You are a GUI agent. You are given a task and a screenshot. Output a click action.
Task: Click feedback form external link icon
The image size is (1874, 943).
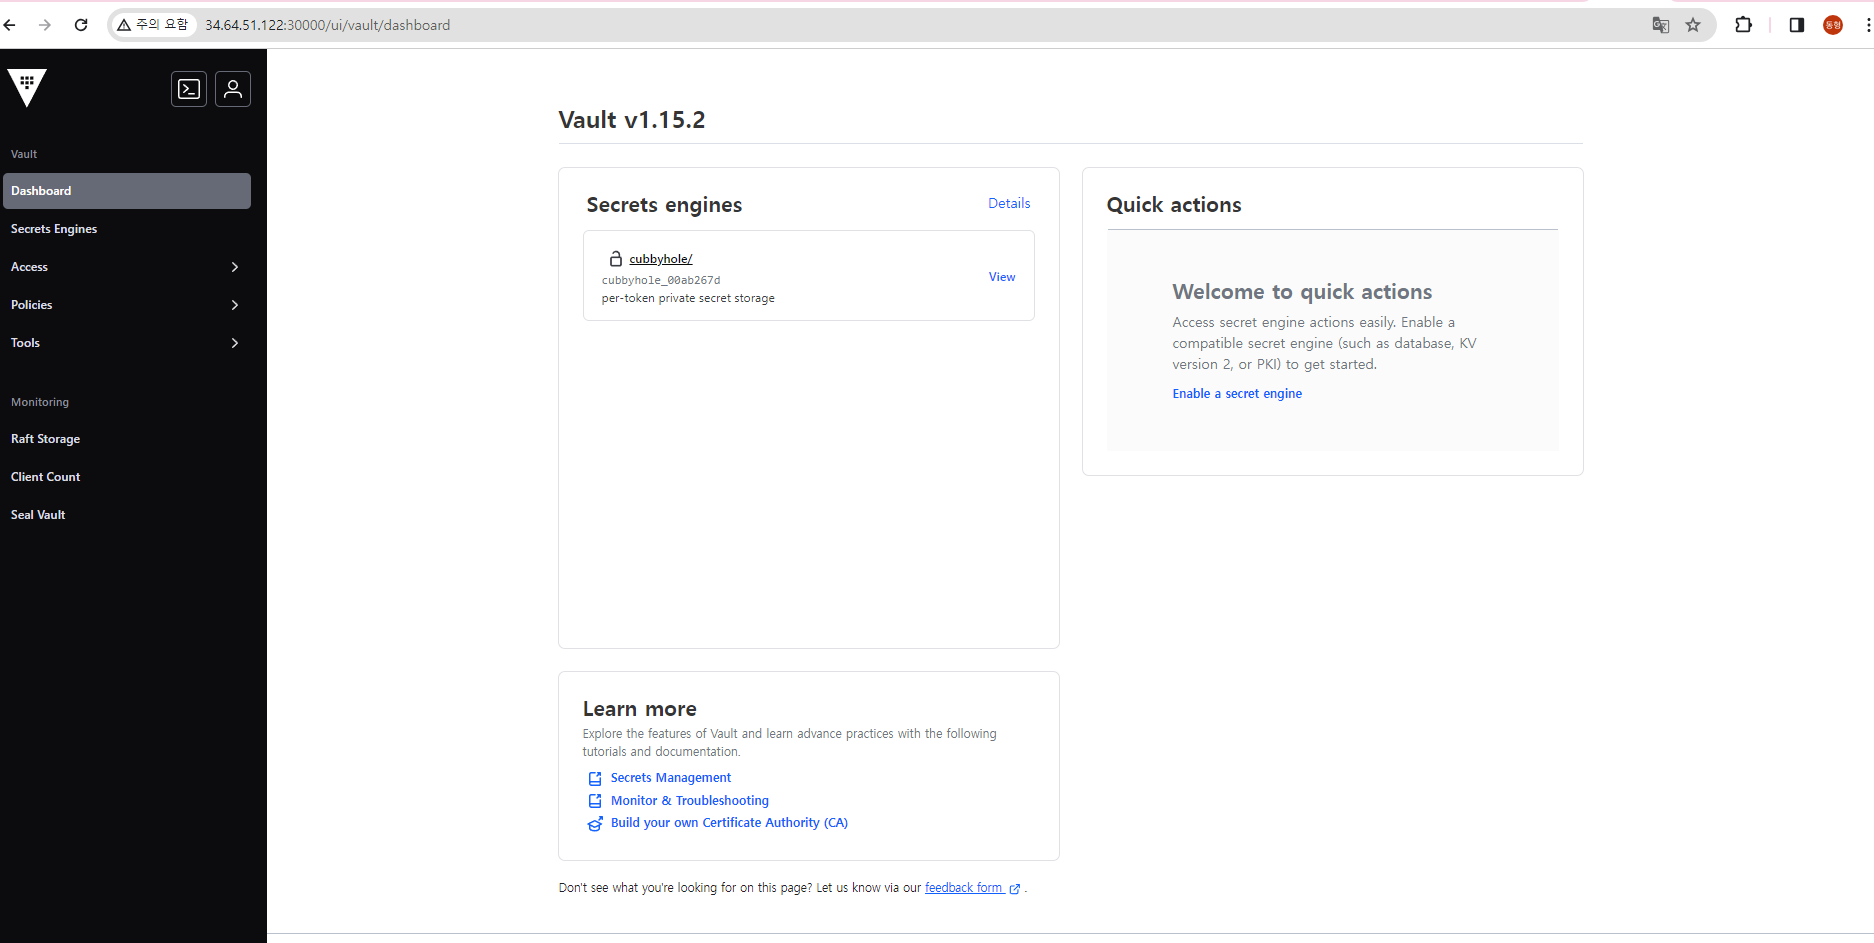[1015, 889]
